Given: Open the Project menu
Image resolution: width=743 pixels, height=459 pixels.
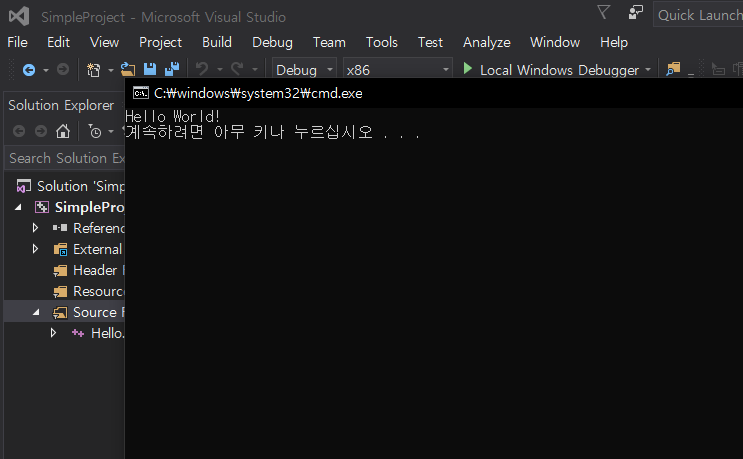Looking at the screenshot, I should pyautogui.click(x=160, y=42).
